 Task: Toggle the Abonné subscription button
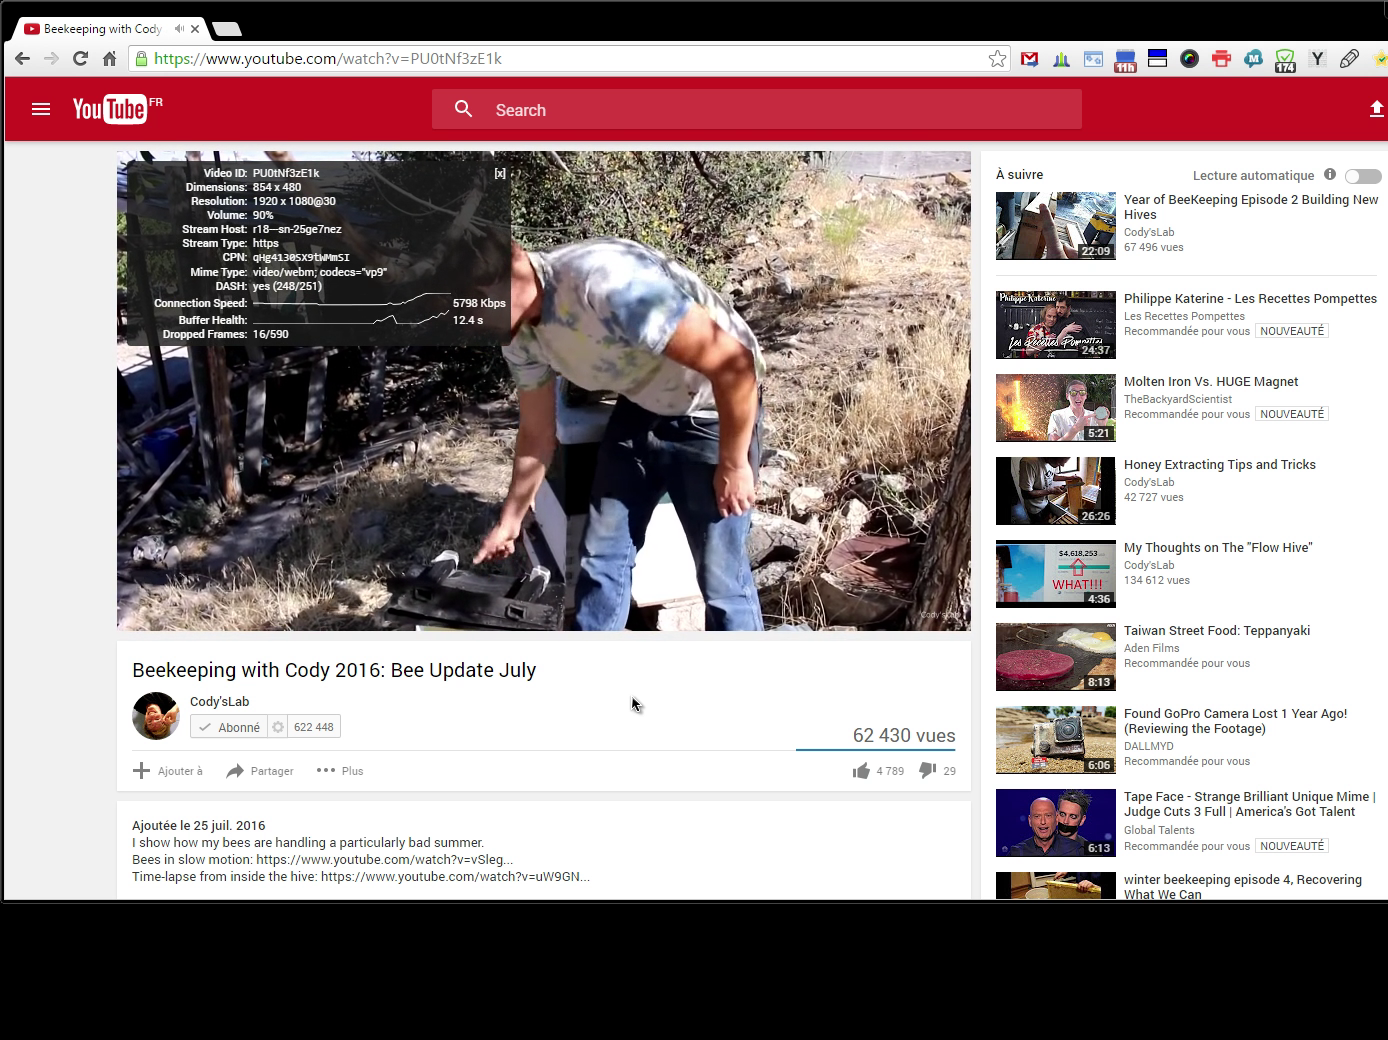pos(230,727)
